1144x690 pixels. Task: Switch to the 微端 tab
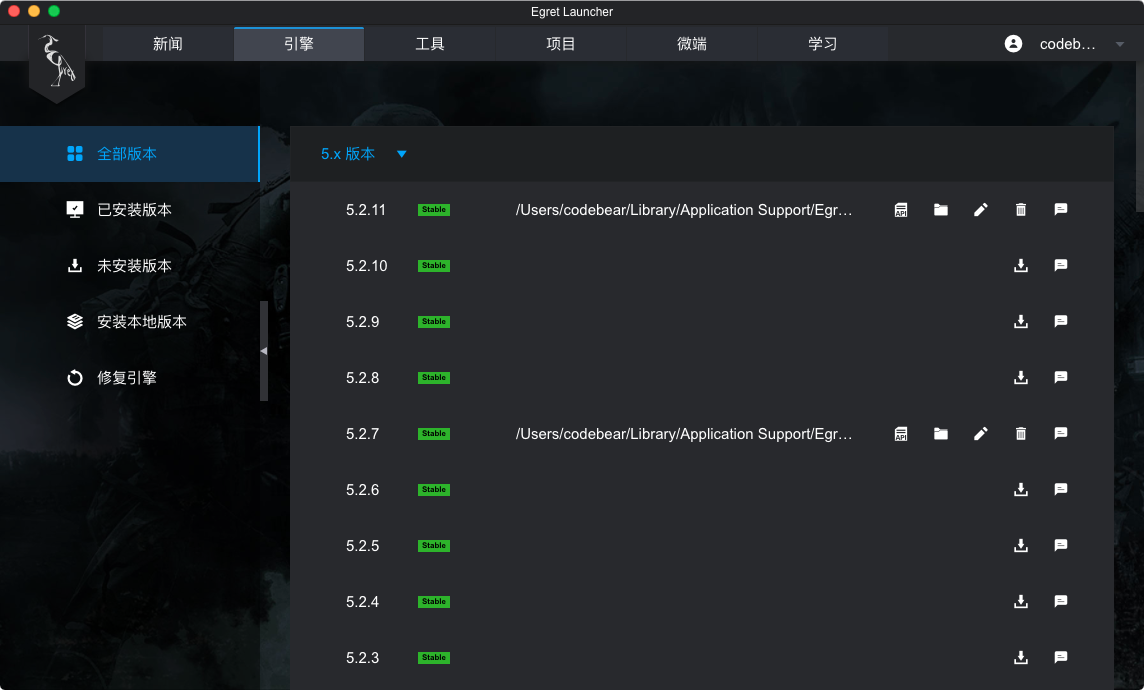point(692,44)
